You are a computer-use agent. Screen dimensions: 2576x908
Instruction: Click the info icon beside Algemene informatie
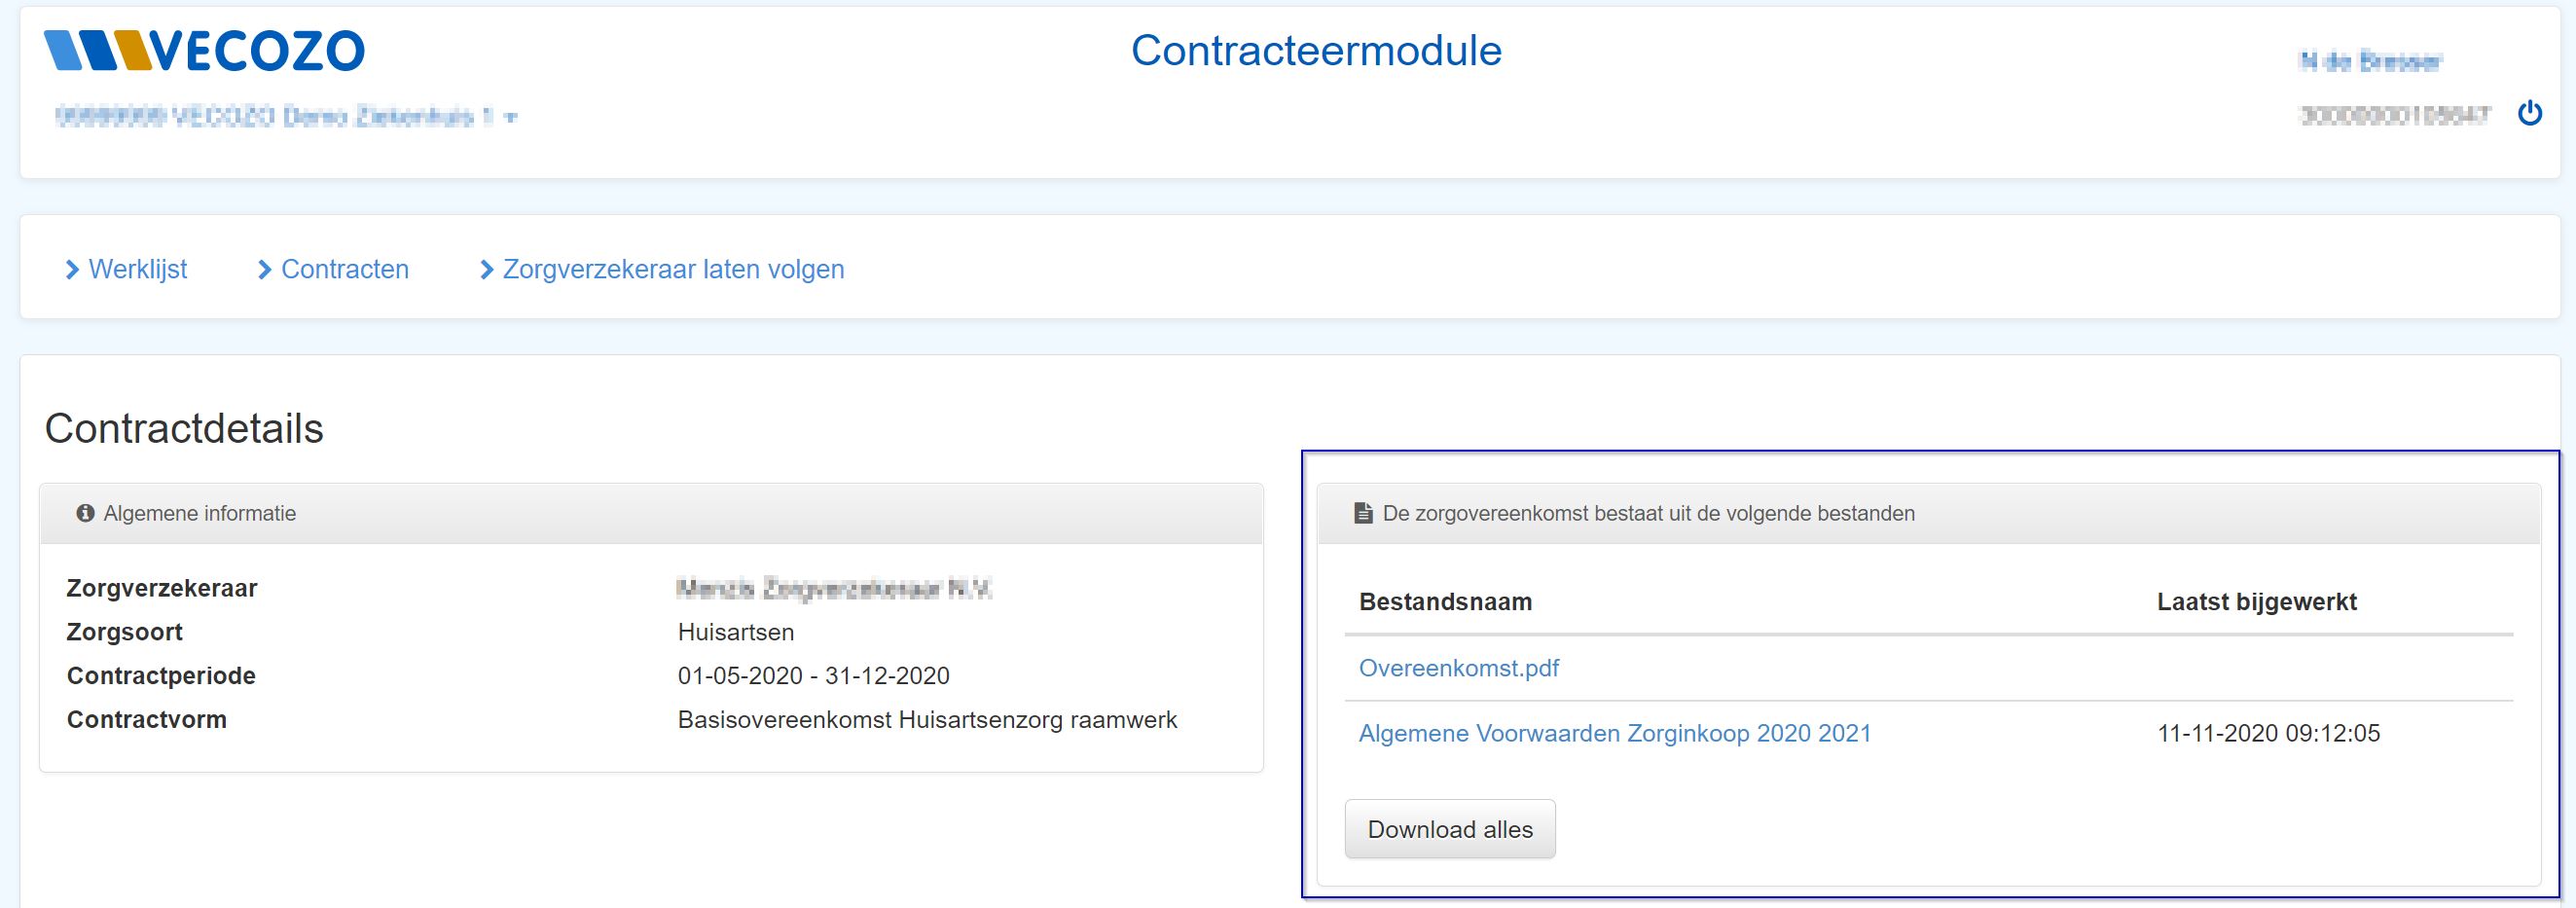[85, 513]
